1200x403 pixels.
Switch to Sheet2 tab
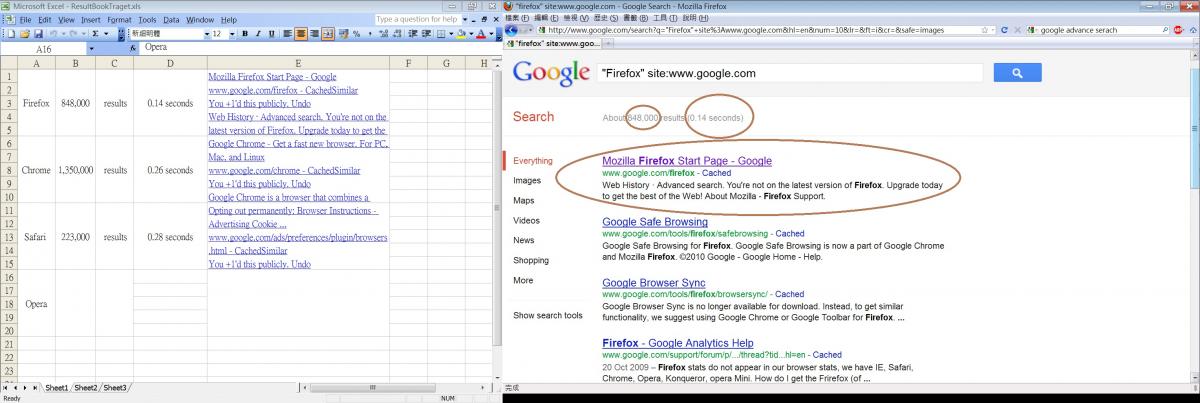(x=86, y=387)
